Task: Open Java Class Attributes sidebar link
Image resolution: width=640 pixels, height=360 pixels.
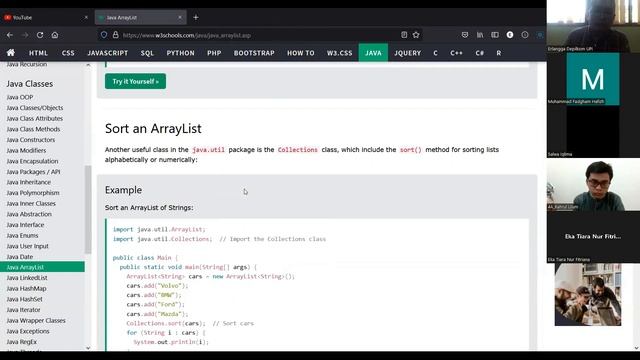Action: click(x=35, y=118)
